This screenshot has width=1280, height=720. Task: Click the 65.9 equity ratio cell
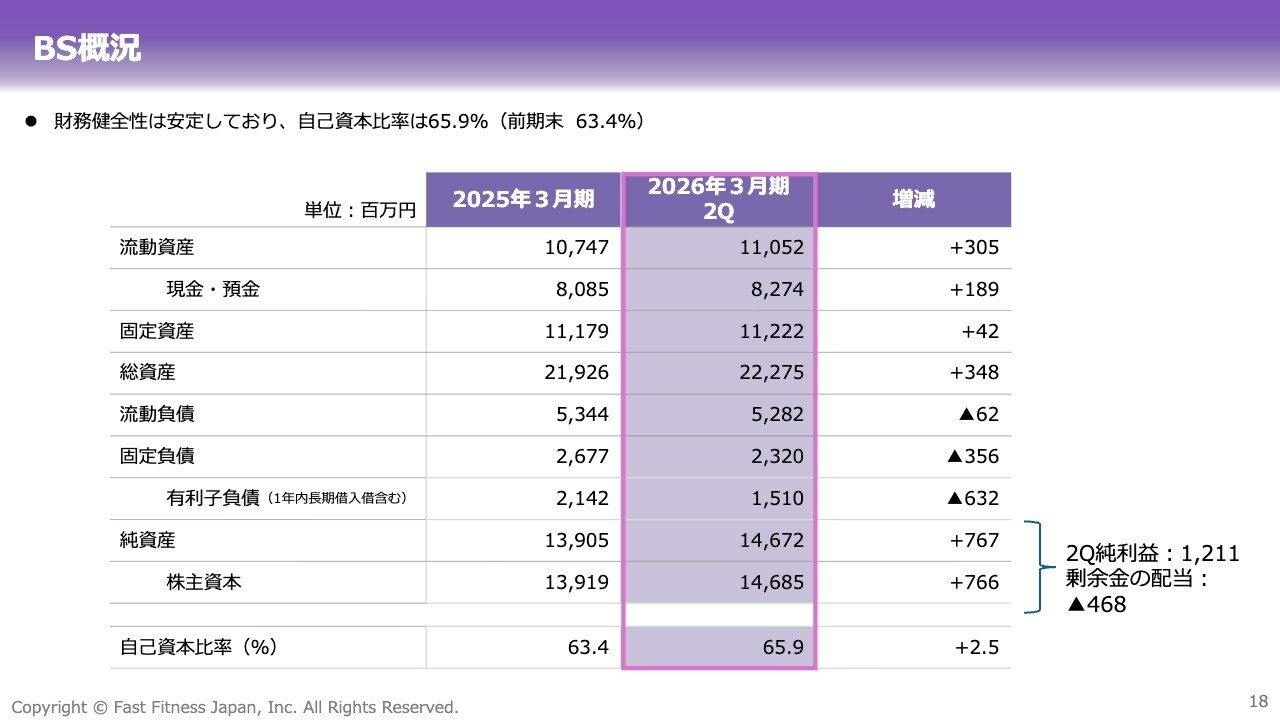tap(783, 647)
